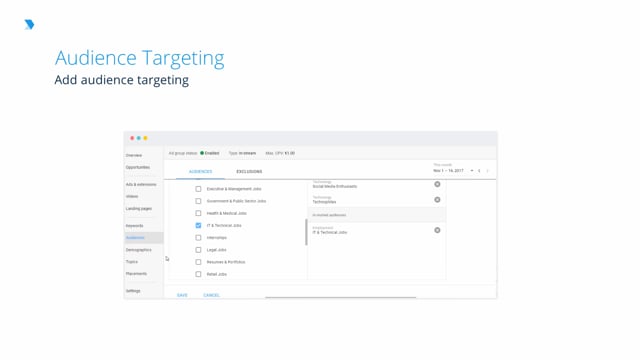The height and width of the screenshot is (360, 640).
Task: Remove Social Media Enthusiasts audience
Action: click(x=437, y=184)
